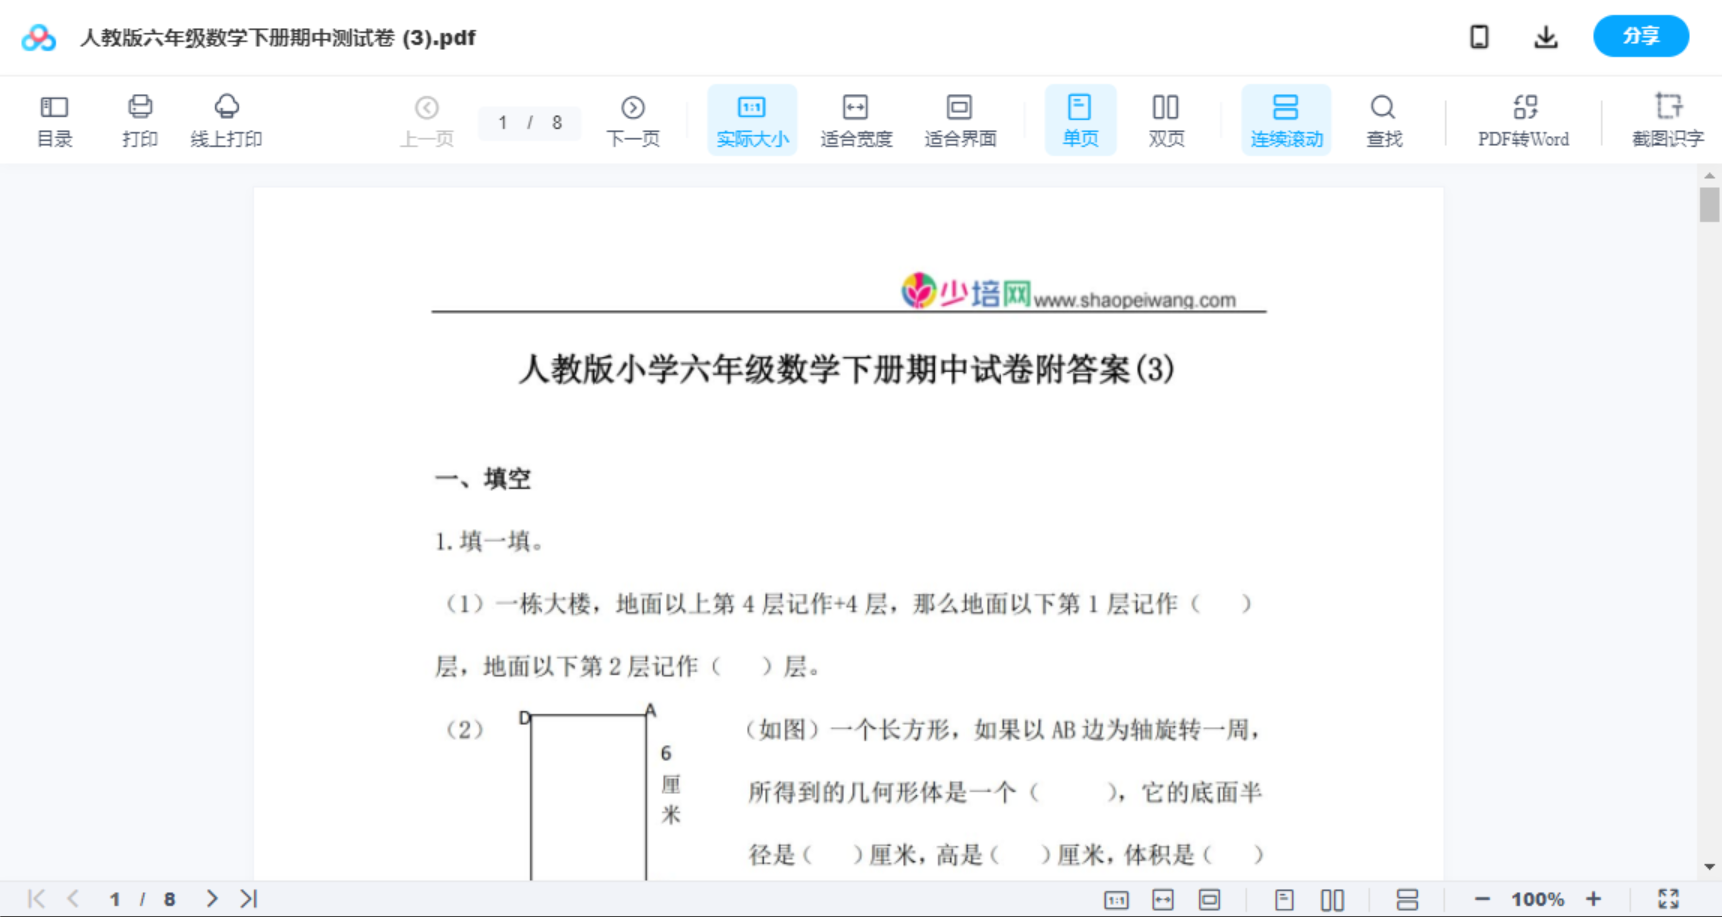Image resolution: width=1722 pixels, height=917 pixels.
Task: Start 线上打印 online printing
Action: pyautogui.click(x=227, y=119)
